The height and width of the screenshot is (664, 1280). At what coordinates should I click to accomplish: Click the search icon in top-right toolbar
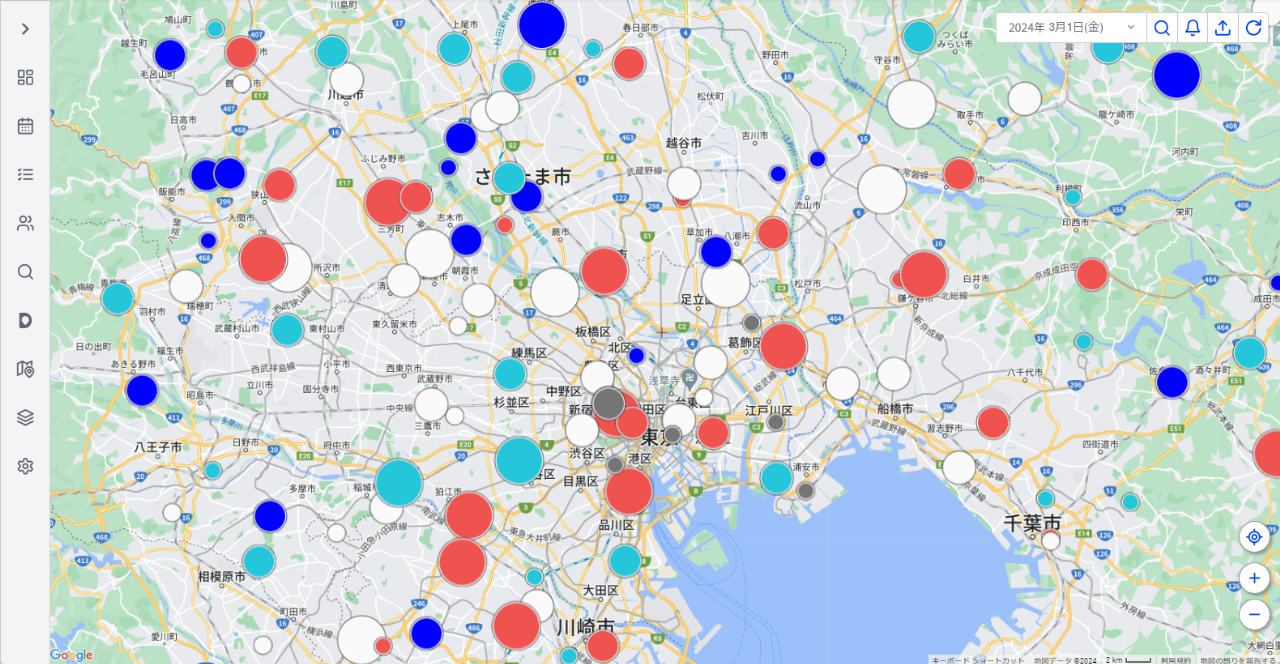coord(1161,28)
